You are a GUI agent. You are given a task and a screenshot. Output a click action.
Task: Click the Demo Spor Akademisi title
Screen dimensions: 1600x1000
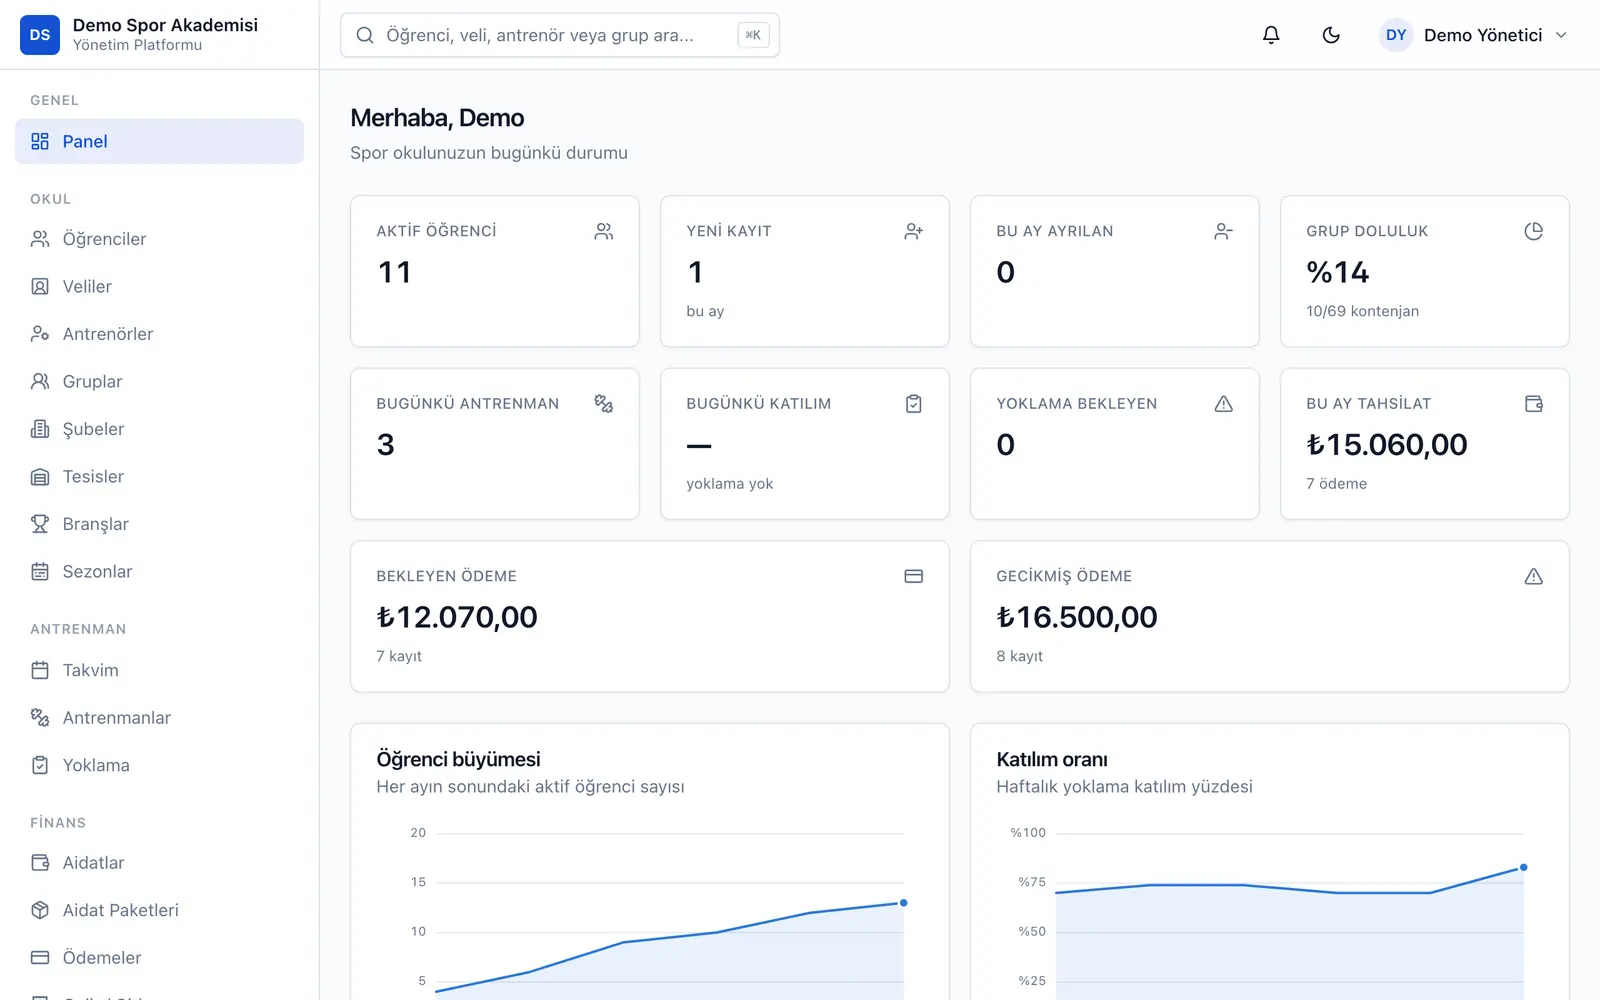(x=165, y=25)
